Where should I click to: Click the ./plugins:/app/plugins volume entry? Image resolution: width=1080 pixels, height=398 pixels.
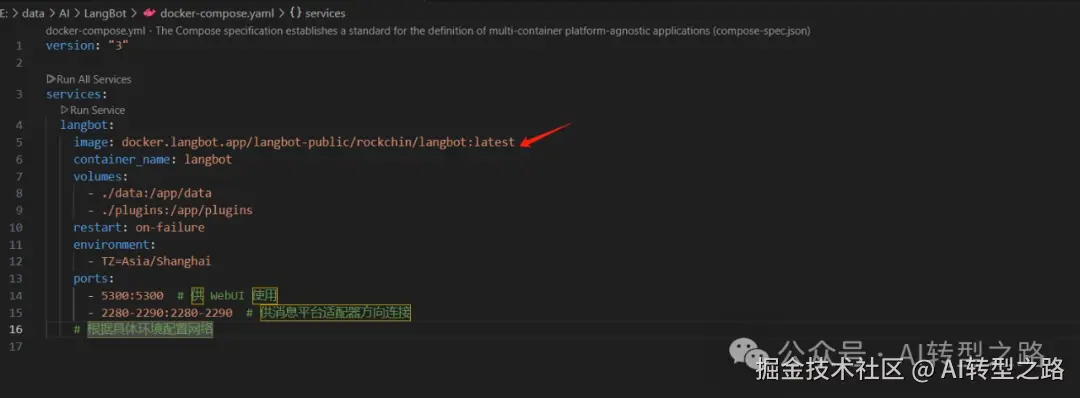[176, 210]
